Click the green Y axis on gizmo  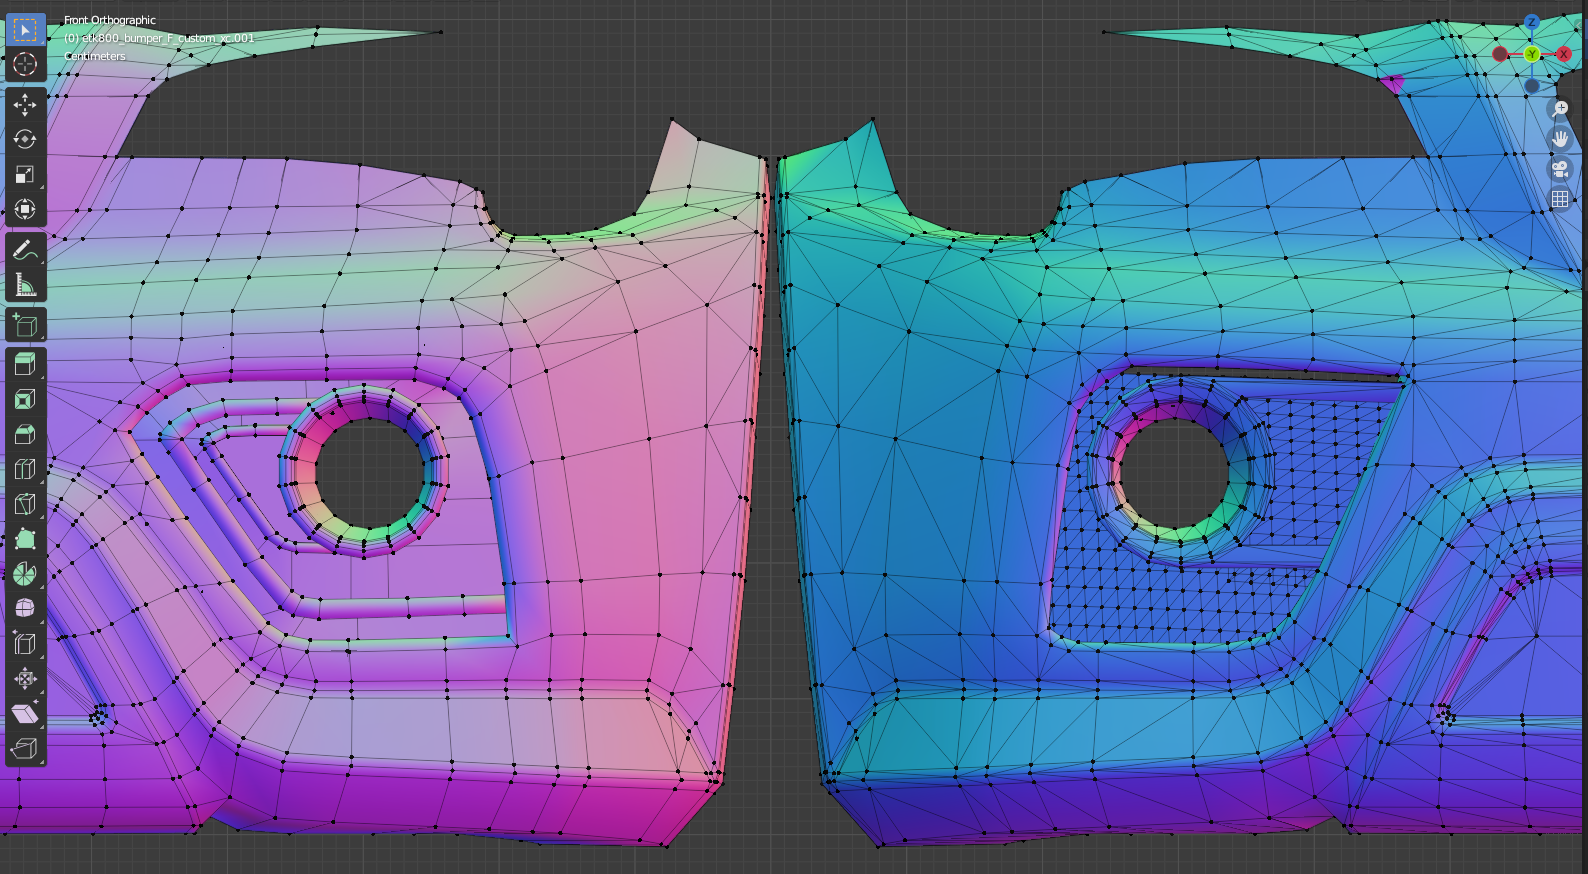click(1532, 54)
